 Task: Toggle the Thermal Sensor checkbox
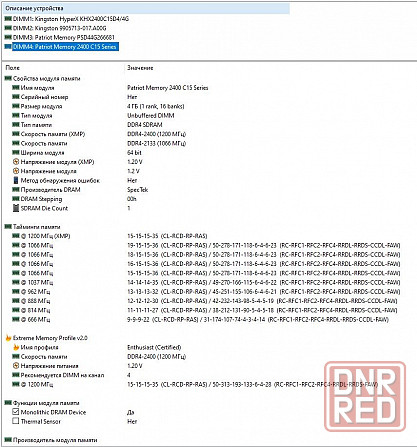[15, 421]
